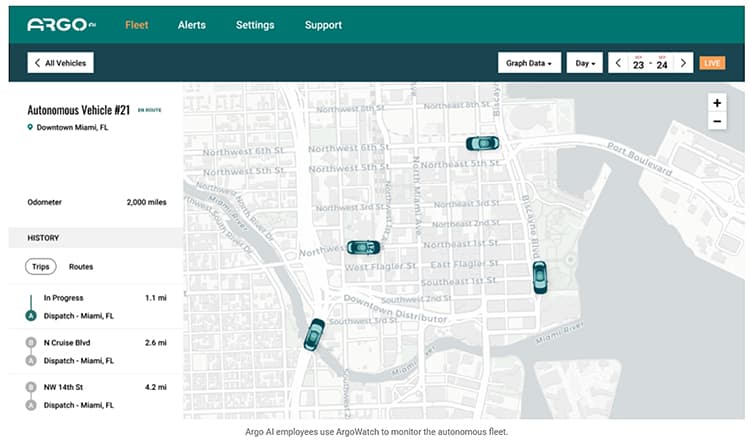Switch to Routes history view

(81, 267)
